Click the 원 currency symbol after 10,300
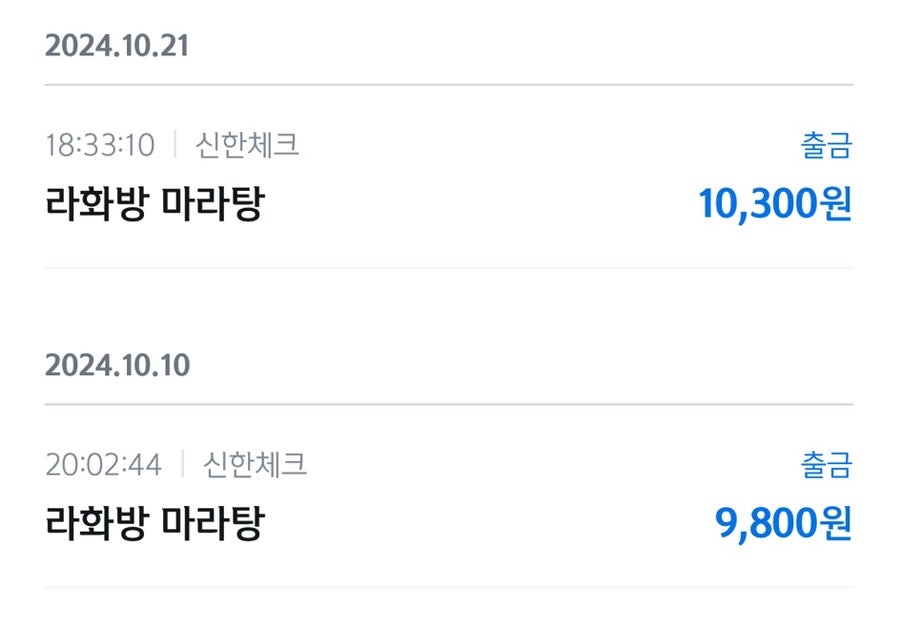The image size is (900, 632). tap(837, 204)
